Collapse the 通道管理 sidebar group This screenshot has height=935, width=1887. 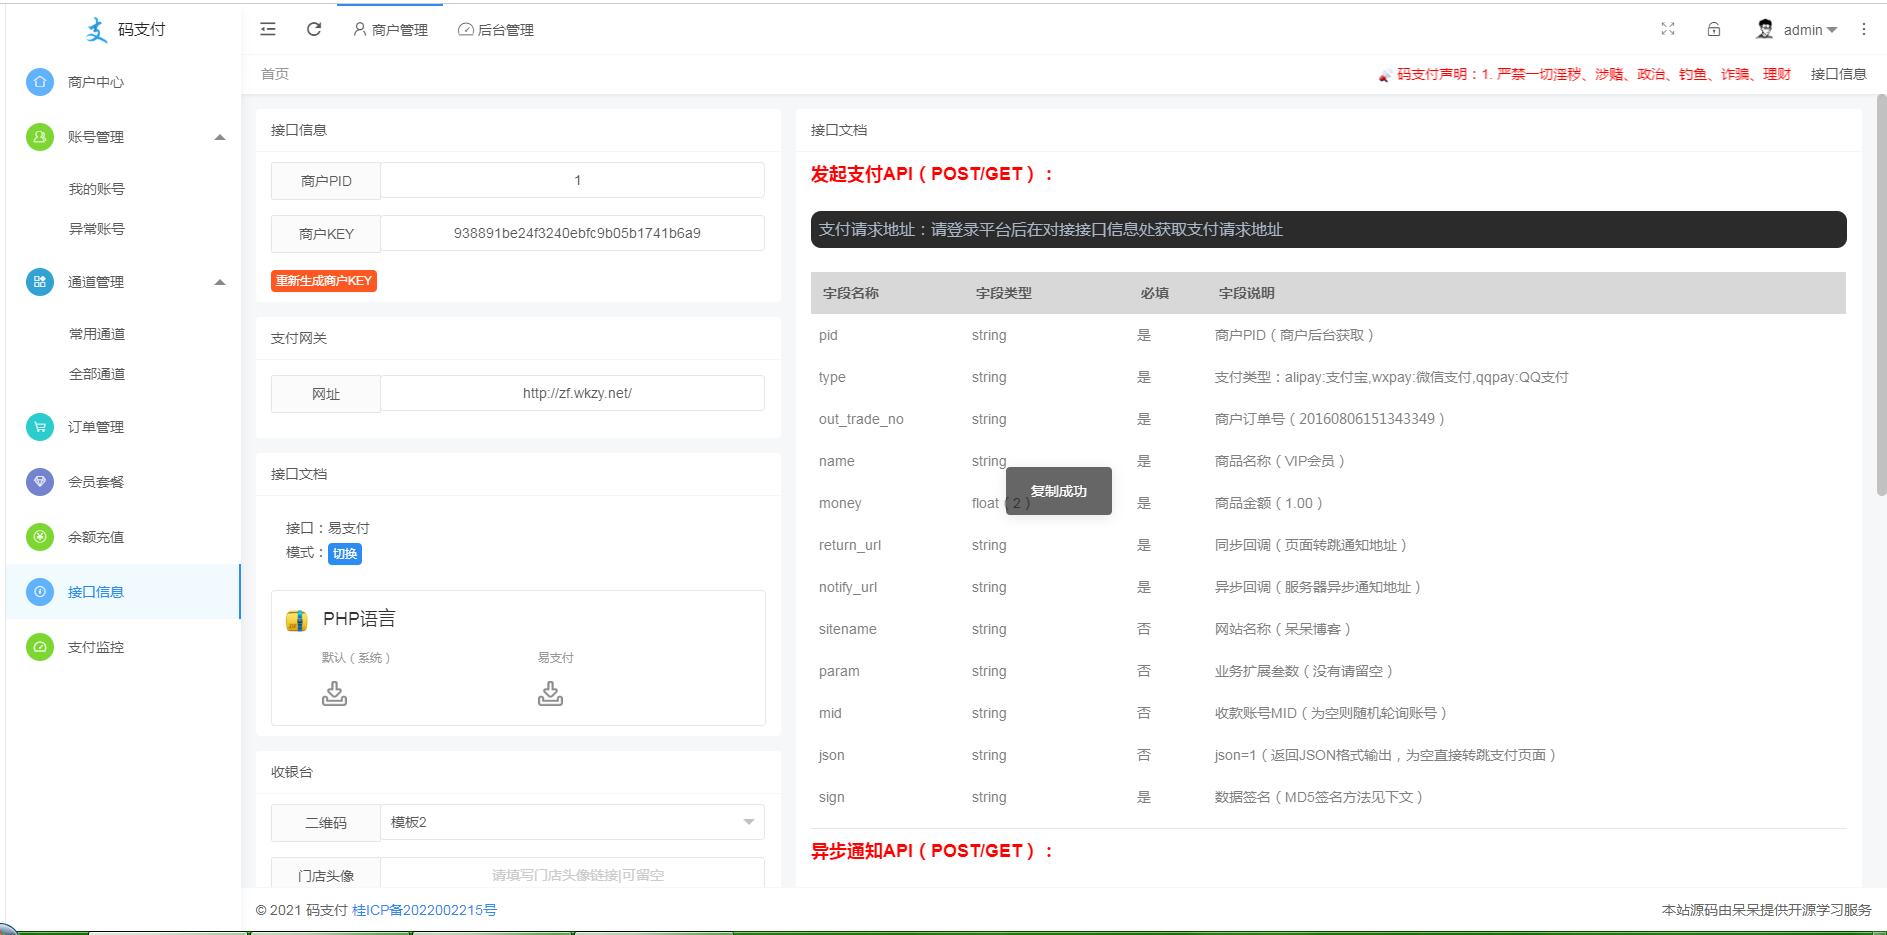click(220, 282)
